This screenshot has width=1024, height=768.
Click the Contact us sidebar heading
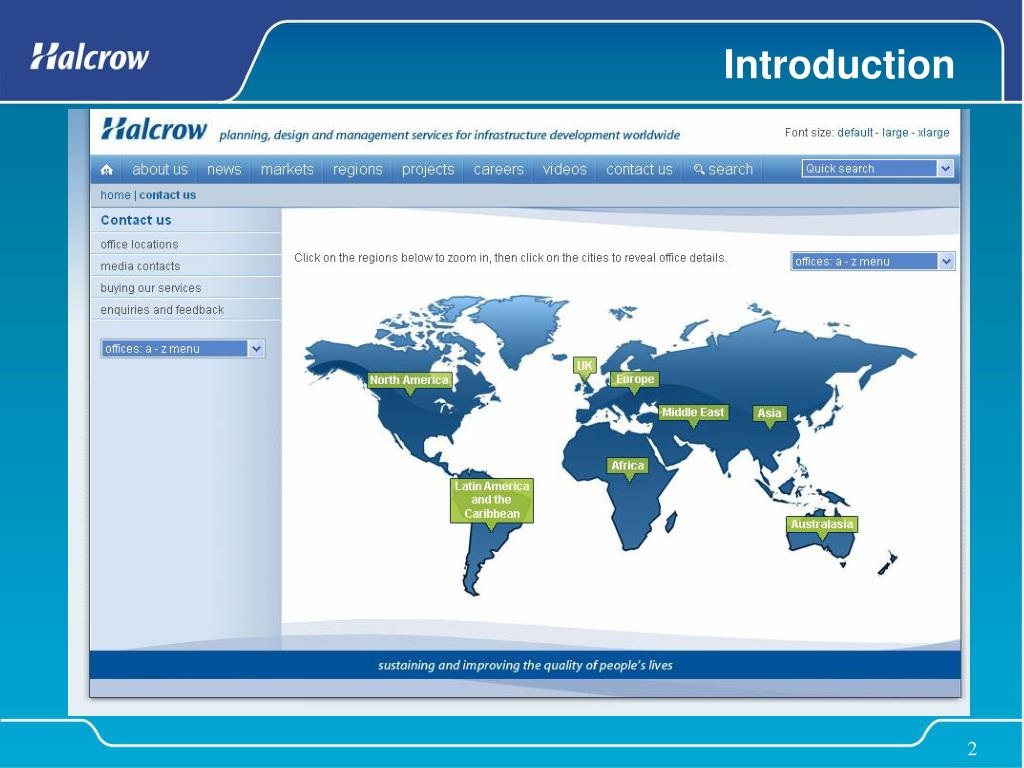tap(136, 220)
